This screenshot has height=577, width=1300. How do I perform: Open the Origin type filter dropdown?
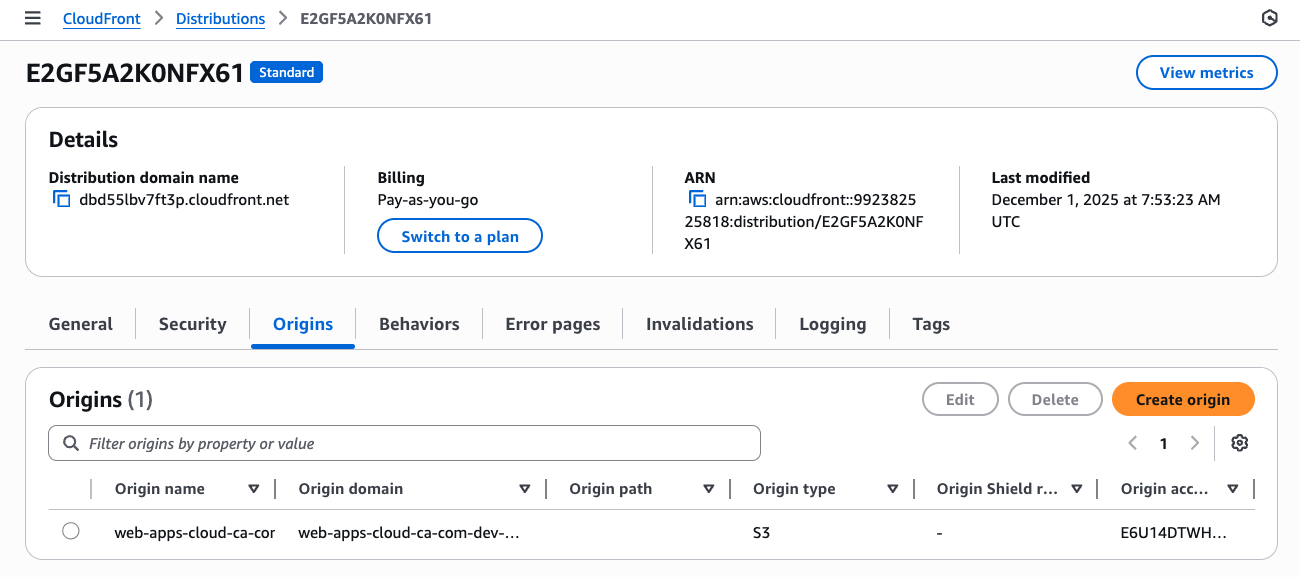coord(892,488)
